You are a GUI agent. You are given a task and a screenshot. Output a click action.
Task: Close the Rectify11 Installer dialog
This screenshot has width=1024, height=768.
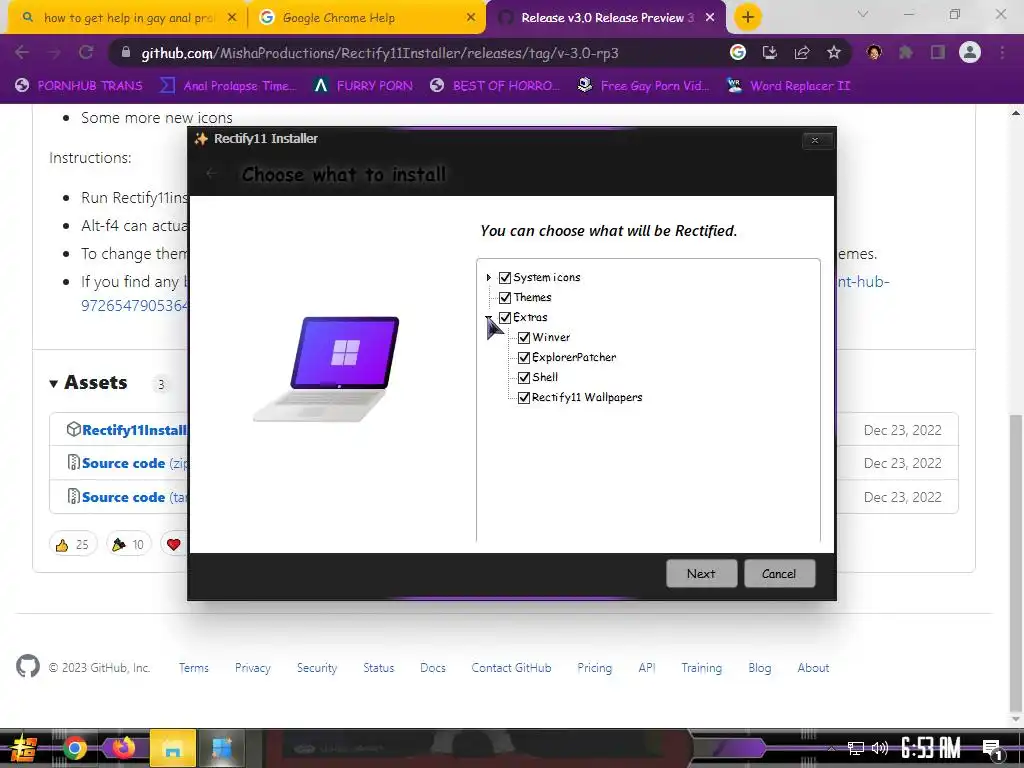815,140
